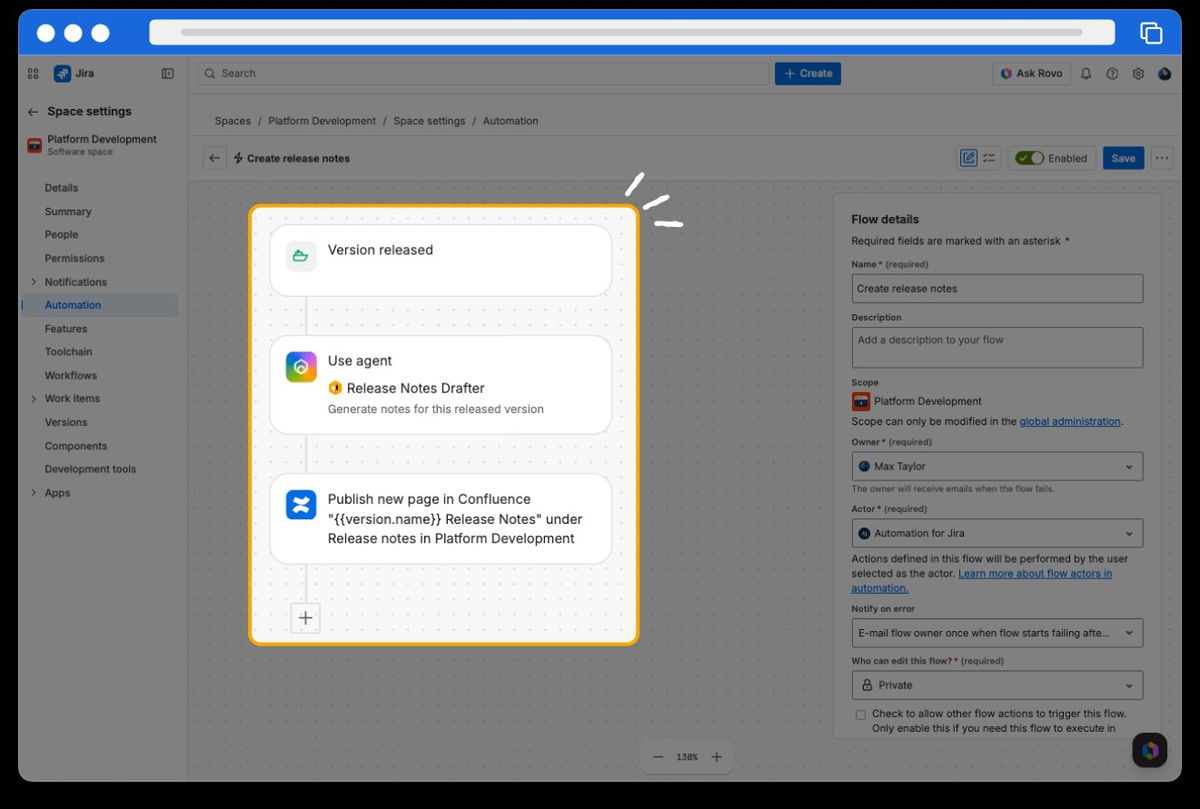Open the help question mark icon
Image resolution: width=1200 pixels, height=809 pixels.
[x=1112, y=74]
